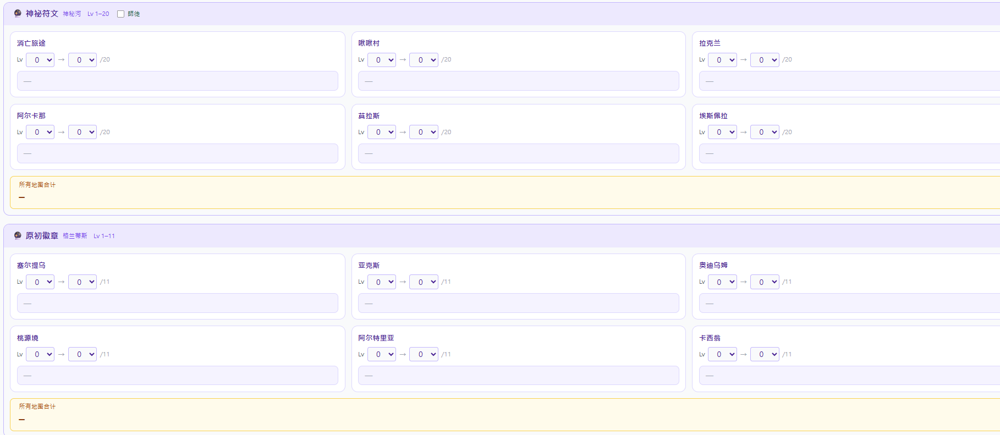The image size is (1000, 435).
Task: Open the starting level dropdown for 塞尔提乌
Action: [x=40, y=281]
